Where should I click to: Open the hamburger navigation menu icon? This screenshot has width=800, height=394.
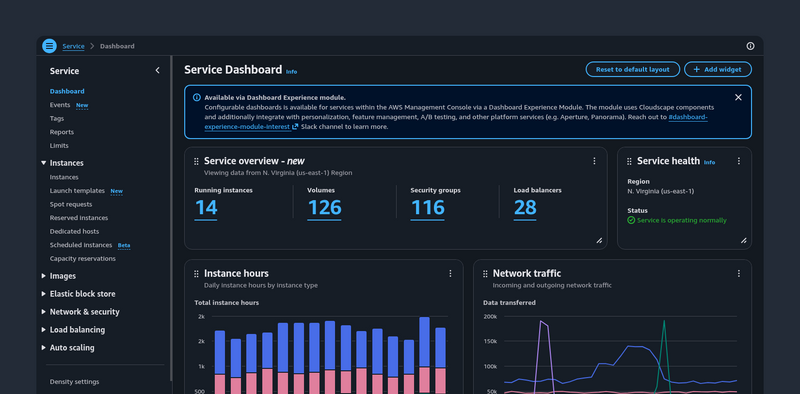[x=49, y=46]
